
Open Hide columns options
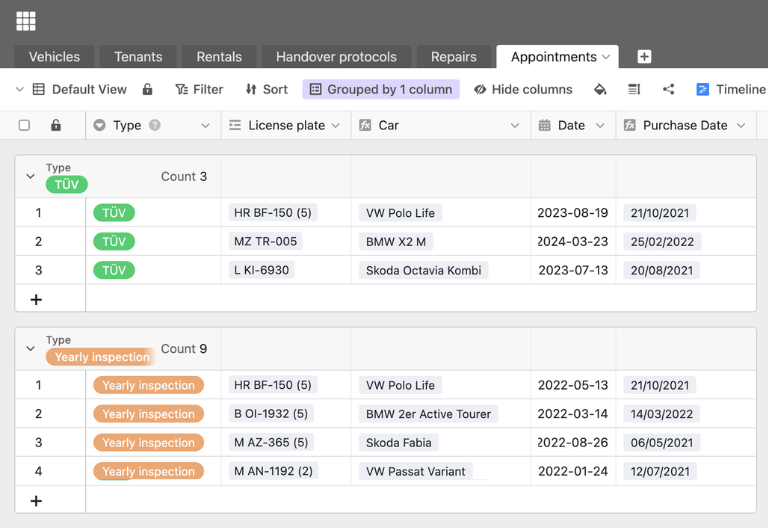pos(523,89)
